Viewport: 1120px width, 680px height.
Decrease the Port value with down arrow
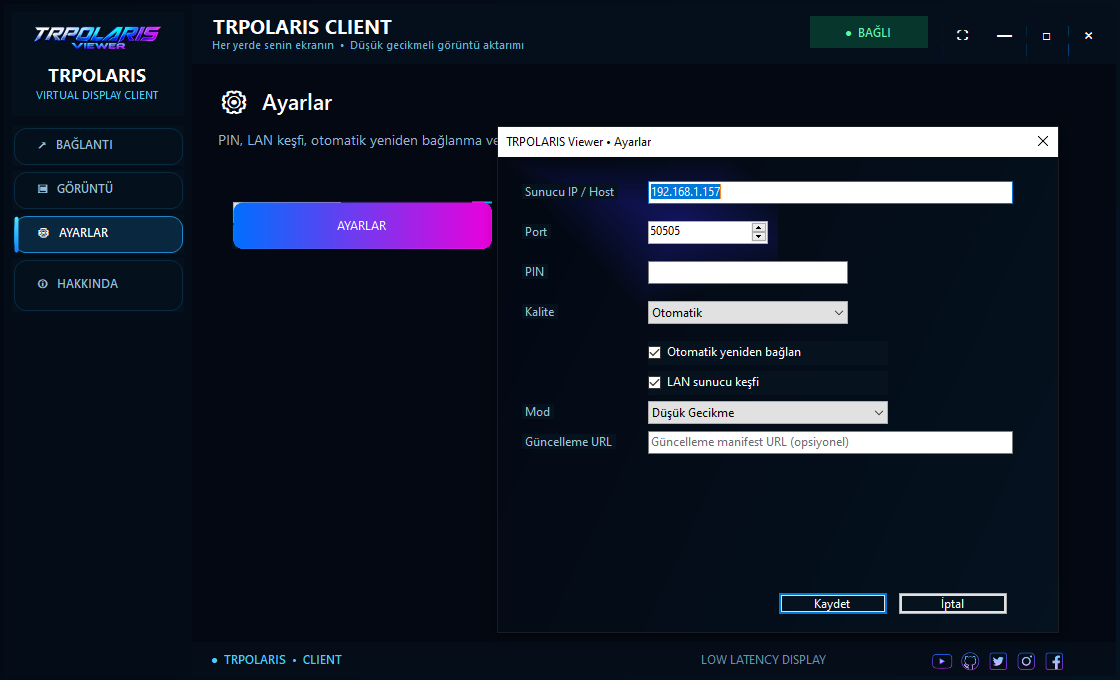point(759,236)
